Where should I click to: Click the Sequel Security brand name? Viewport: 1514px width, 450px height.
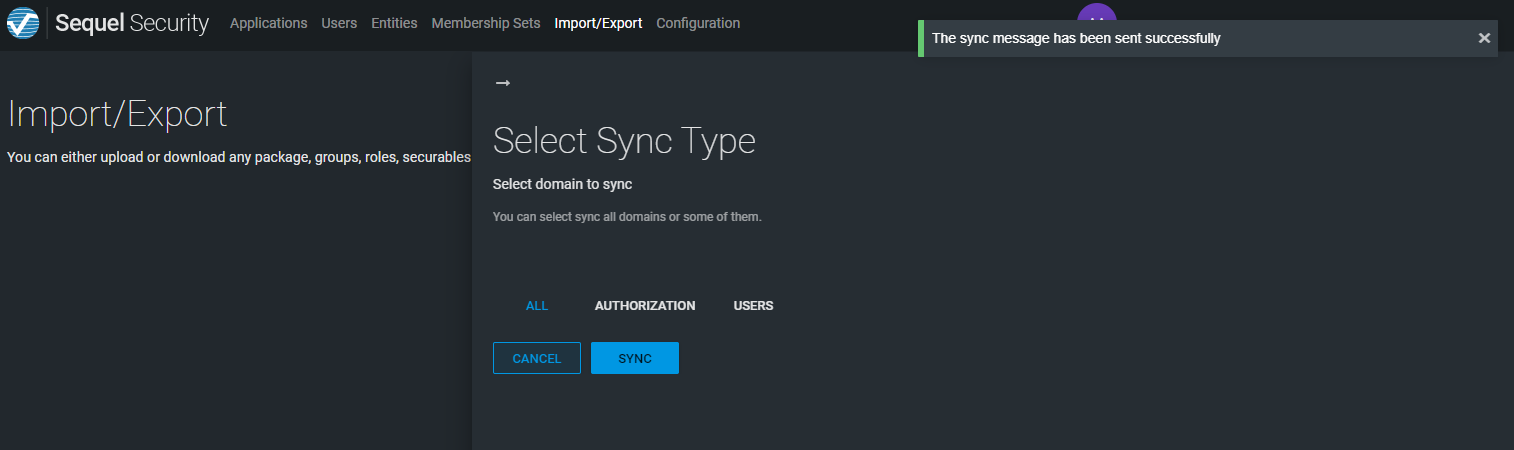coord(132,23)
